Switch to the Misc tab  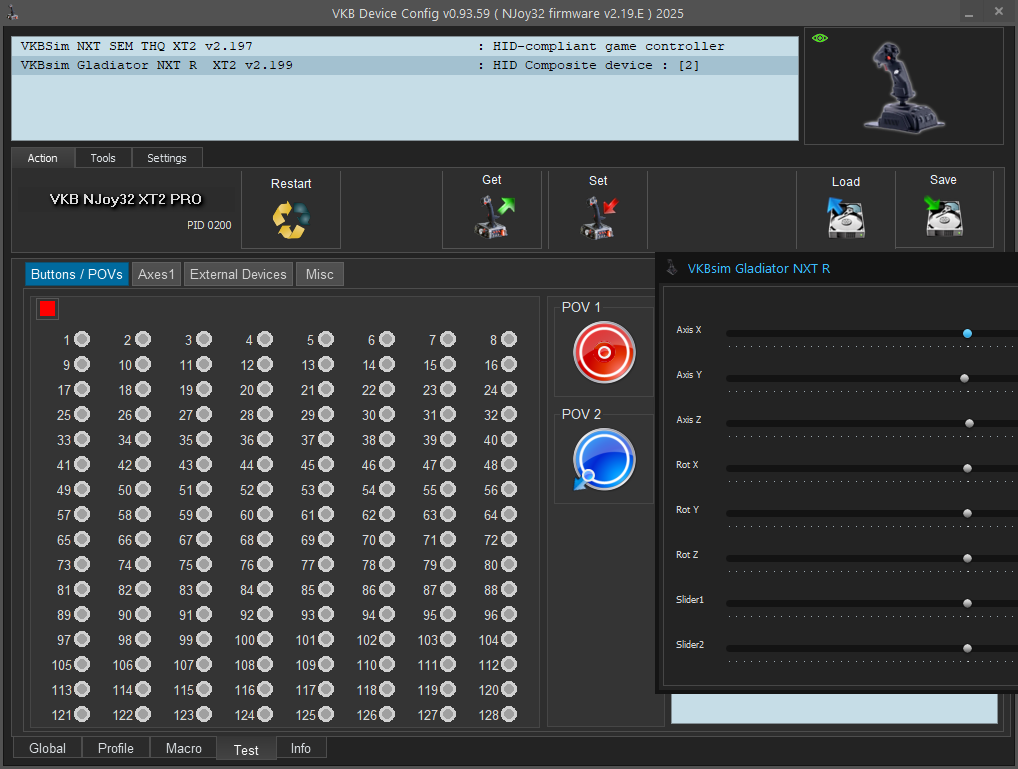(x=319, y=274)
